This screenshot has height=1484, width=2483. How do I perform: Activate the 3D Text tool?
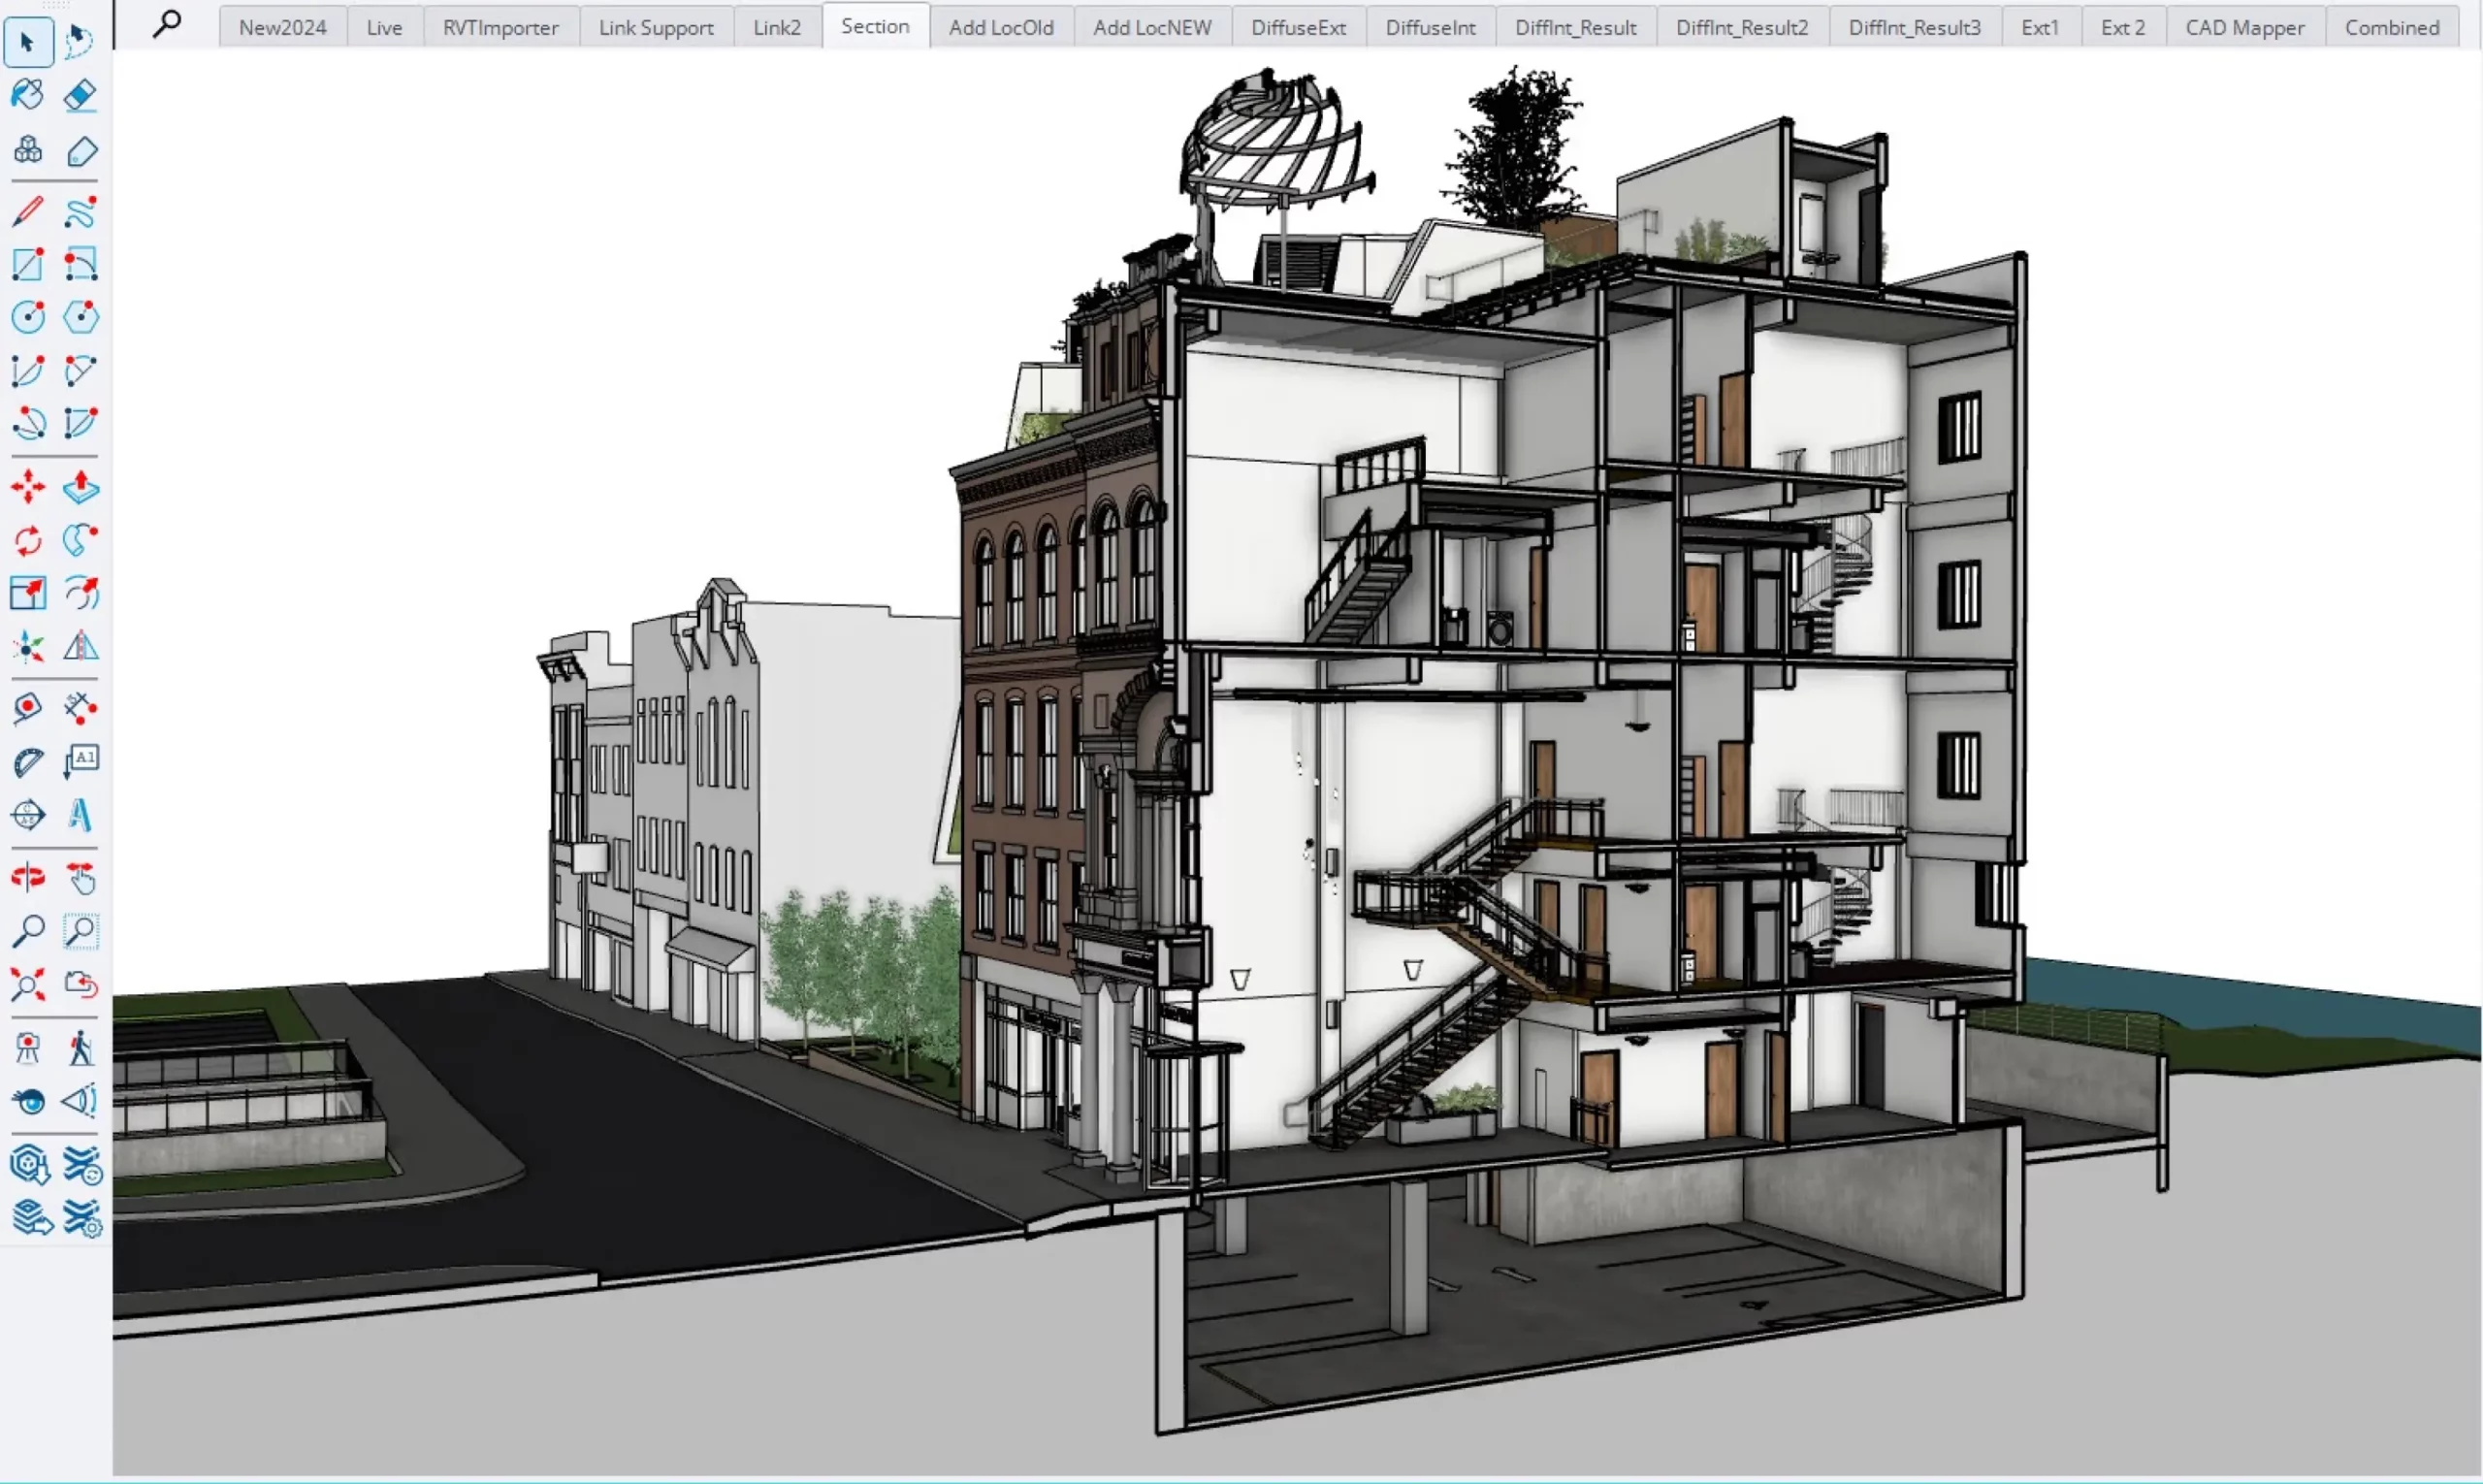80,815
